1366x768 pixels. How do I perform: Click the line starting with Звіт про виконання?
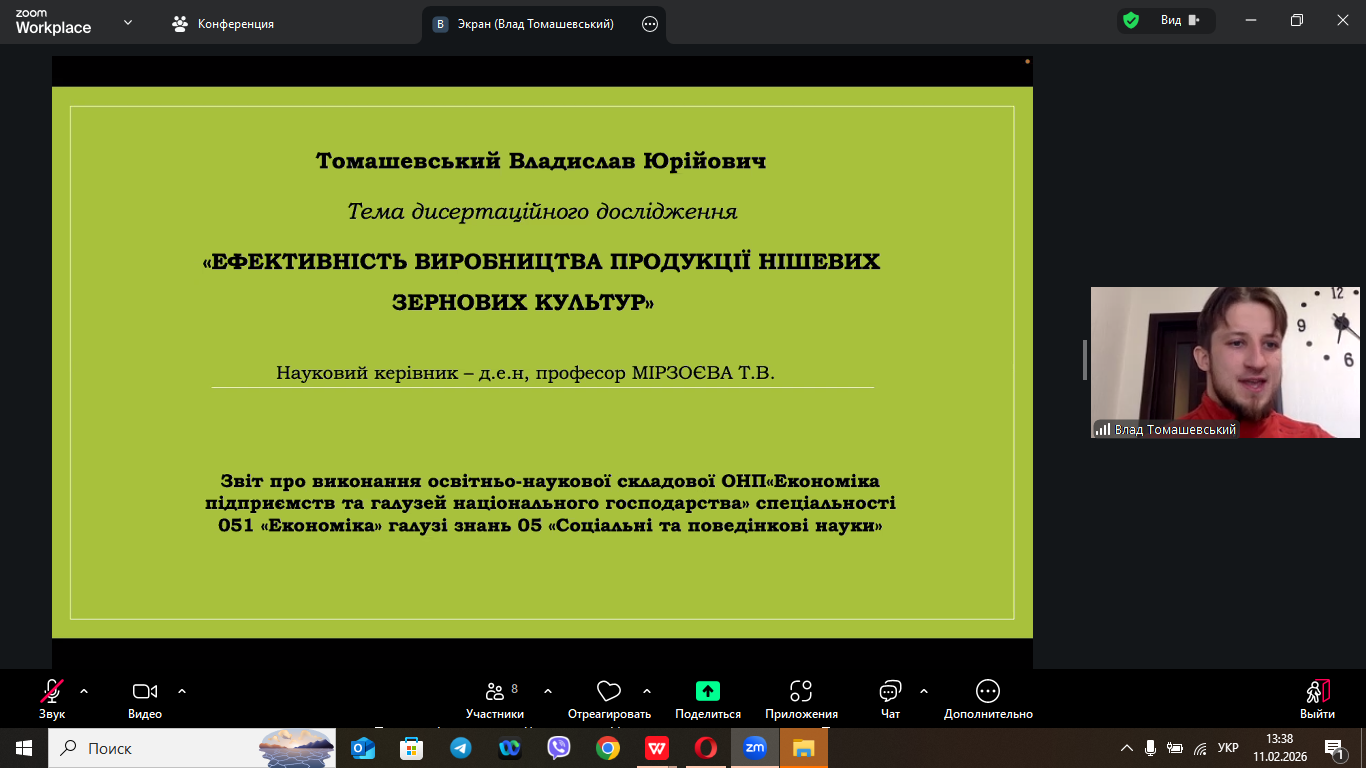(x=550, y=480)
